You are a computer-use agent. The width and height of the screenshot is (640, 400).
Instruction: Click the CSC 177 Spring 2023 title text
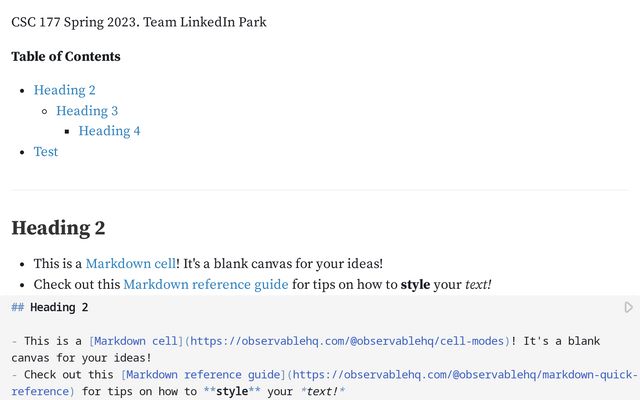[x=139, y=22]
